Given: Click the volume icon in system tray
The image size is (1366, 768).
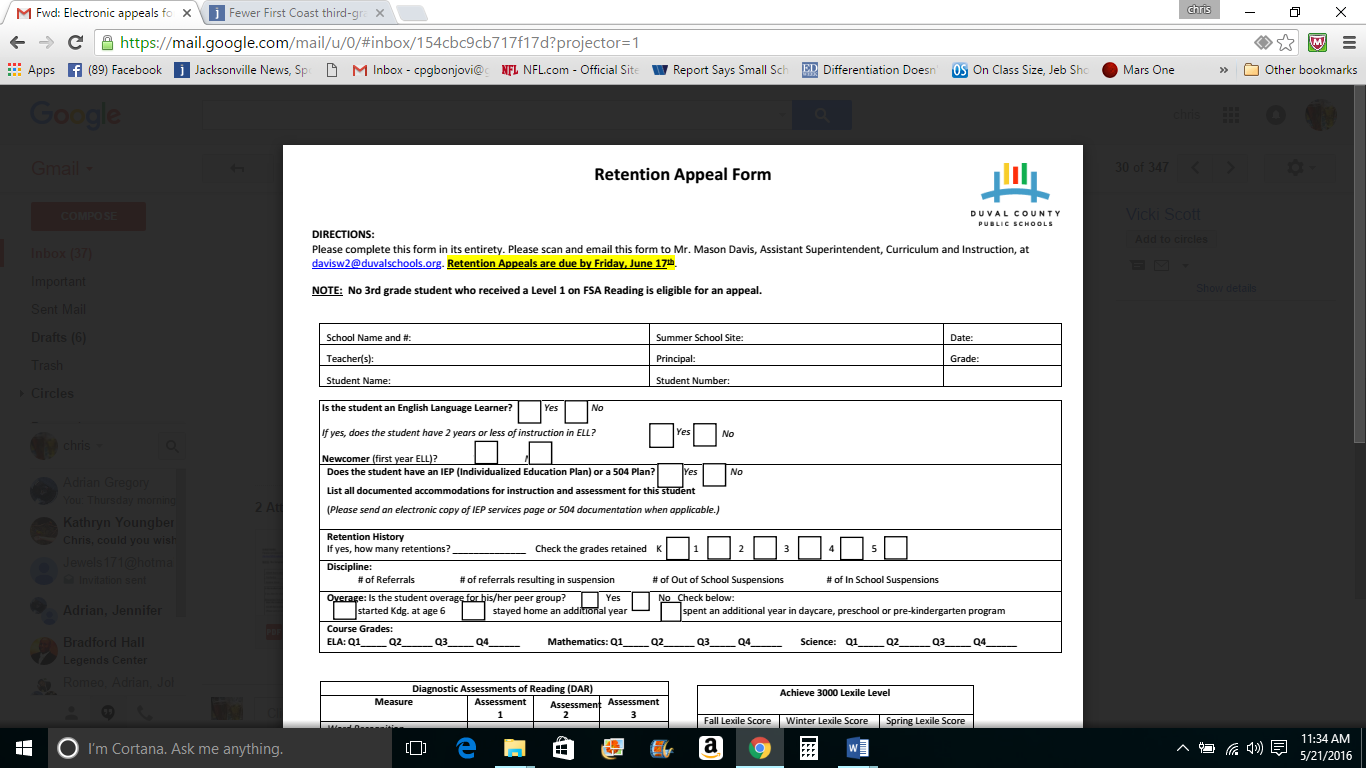Looking at the screenshot, I should click(1255, 748).
